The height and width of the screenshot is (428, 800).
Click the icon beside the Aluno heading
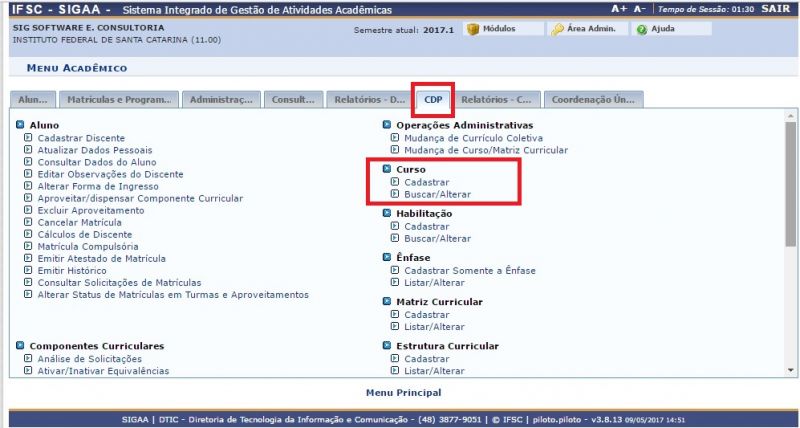point(21,125)
